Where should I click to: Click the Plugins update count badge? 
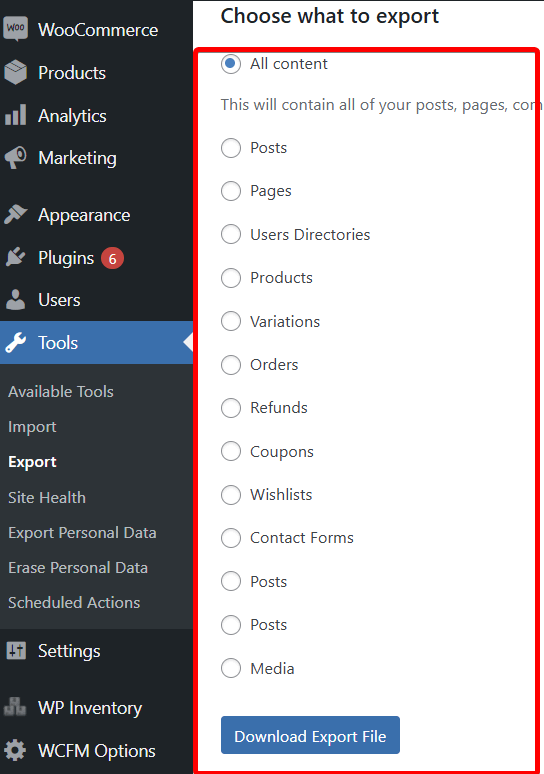113,258
